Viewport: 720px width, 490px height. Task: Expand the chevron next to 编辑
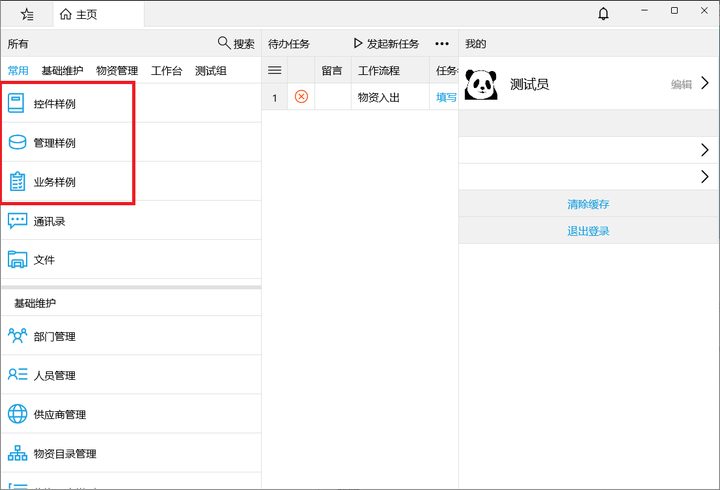coord(705,84)
